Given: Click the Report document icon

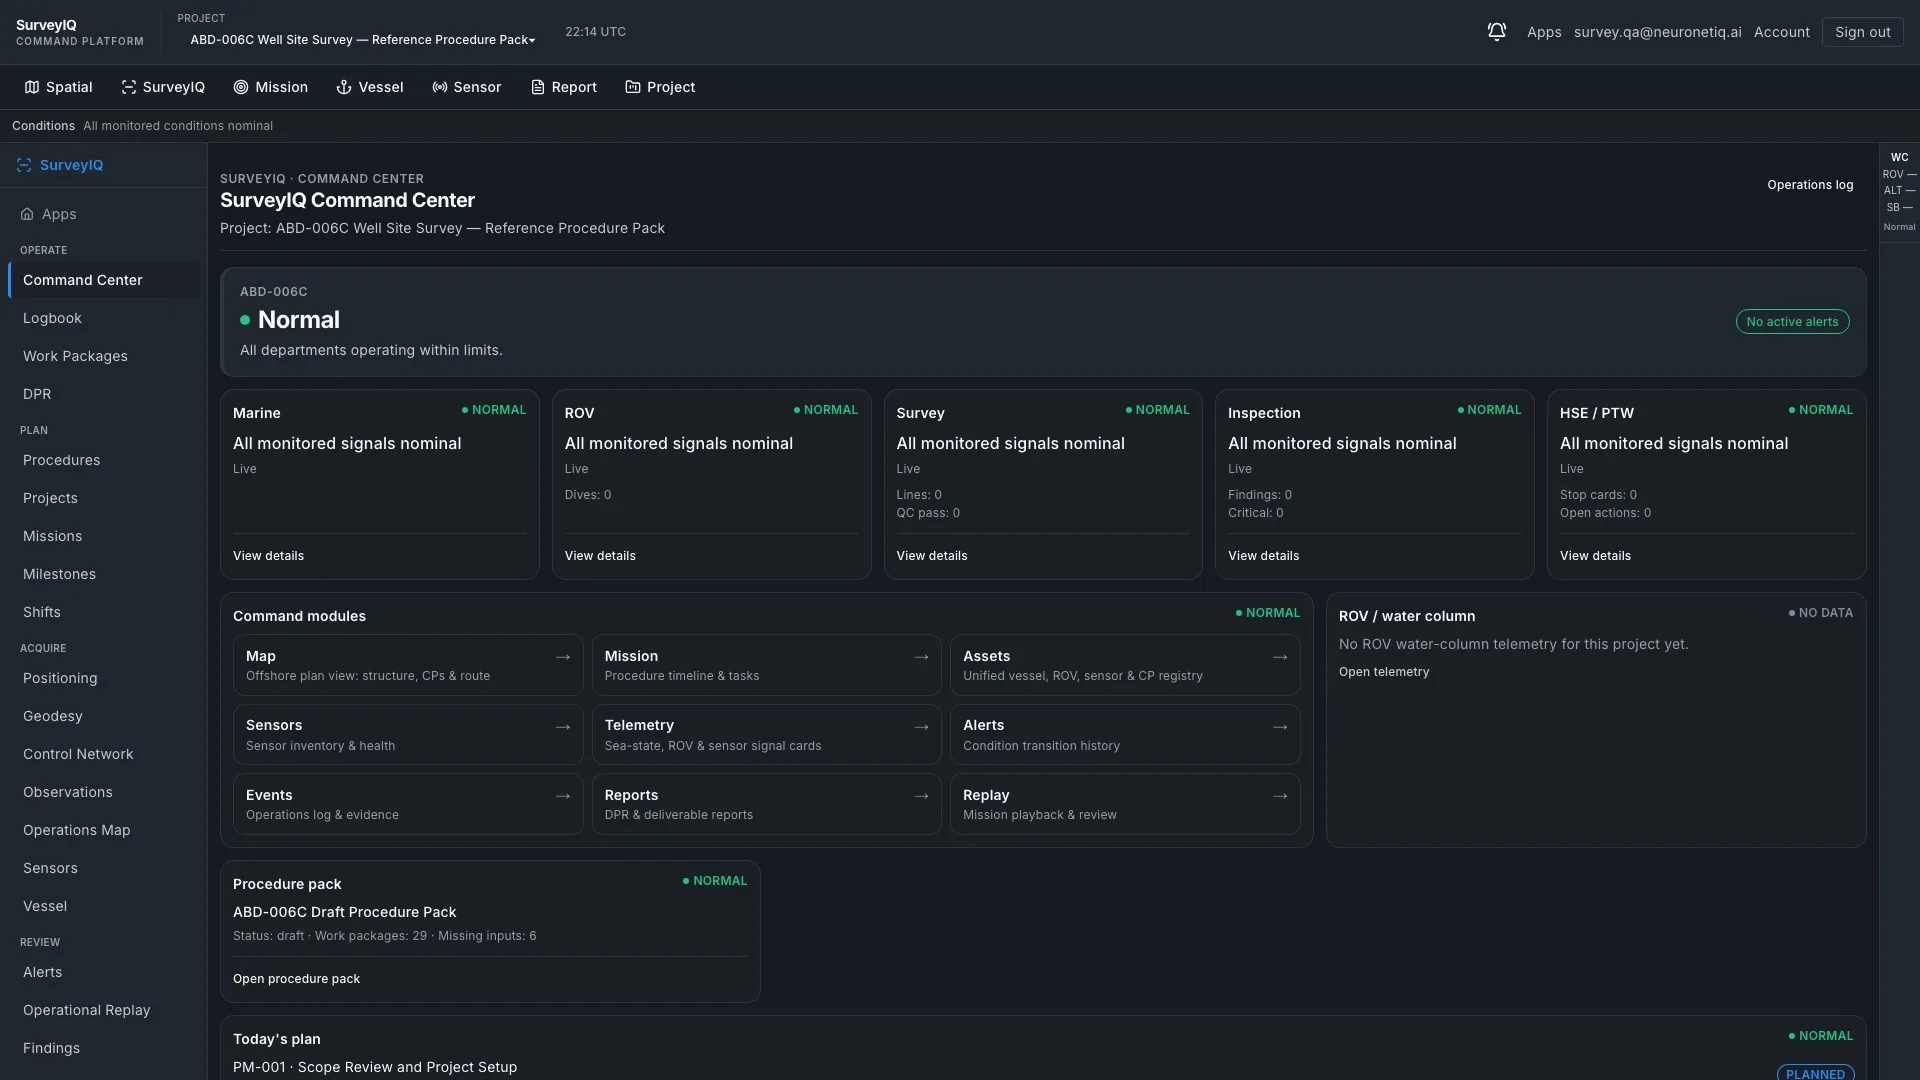Looking at the screenshot, I should [x=538, y=87].
